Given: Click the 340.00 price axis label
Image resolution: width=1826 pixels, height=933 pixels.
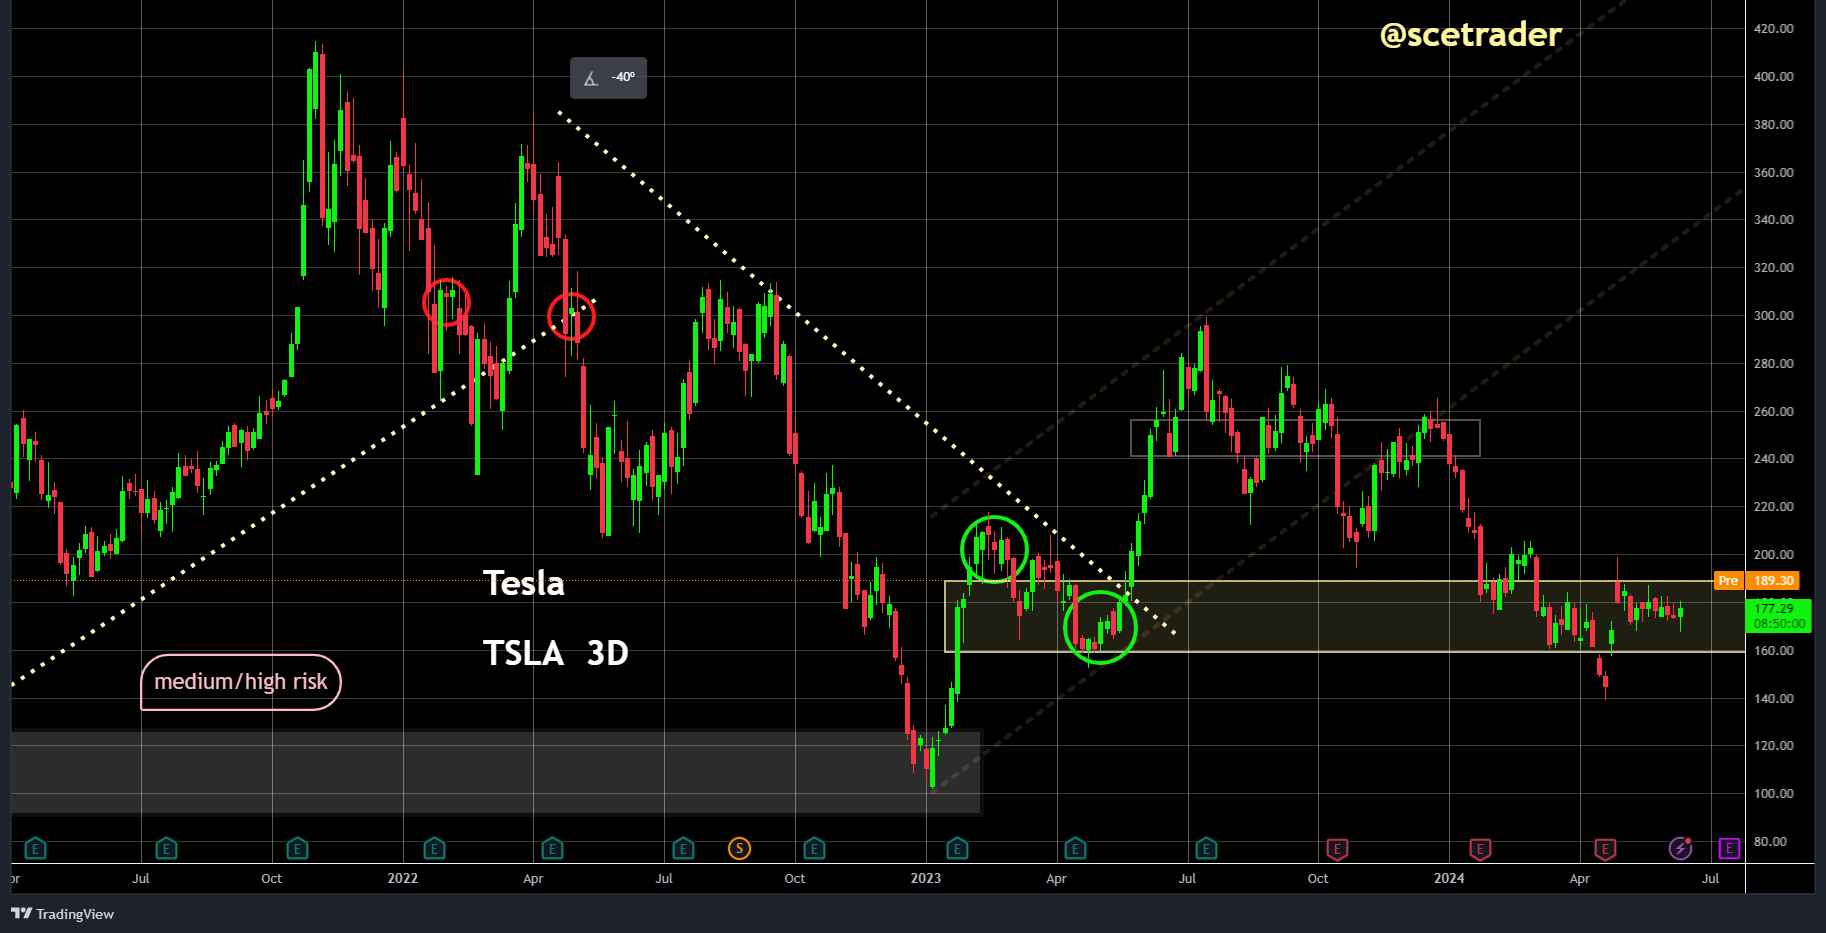Looking at the screenshot, I should coord(1774,220).
